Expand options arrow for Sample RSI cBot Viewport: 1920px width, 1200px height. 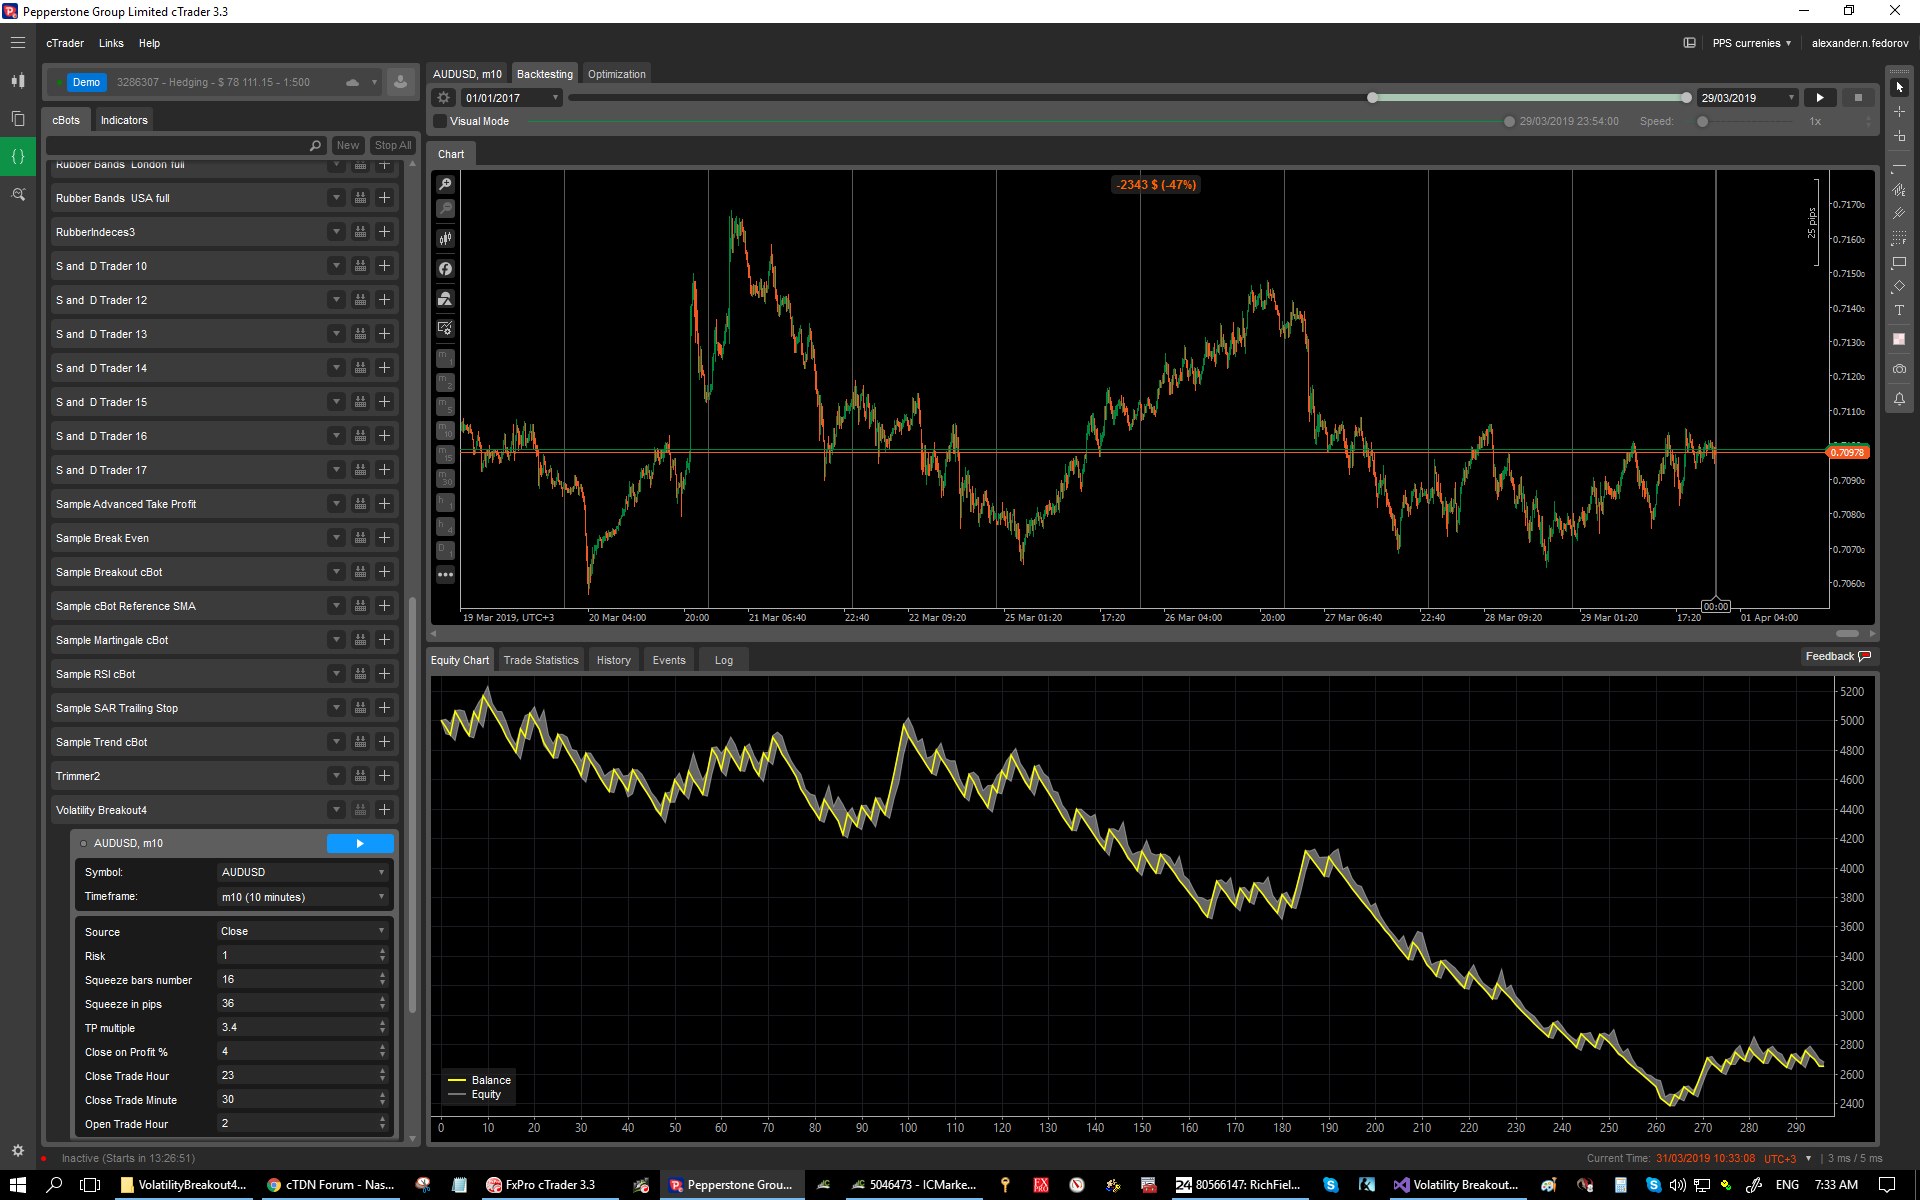click(x=336, y=674)
